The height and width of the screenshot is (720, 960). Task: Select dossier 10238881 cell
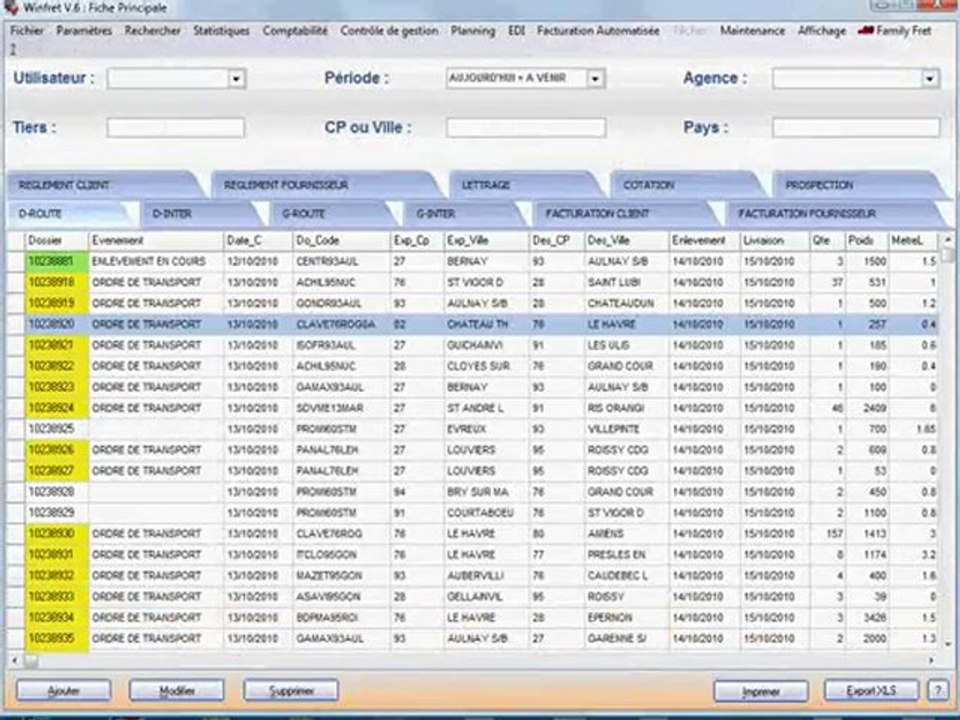pyautogui.click(x=57, y=261)
